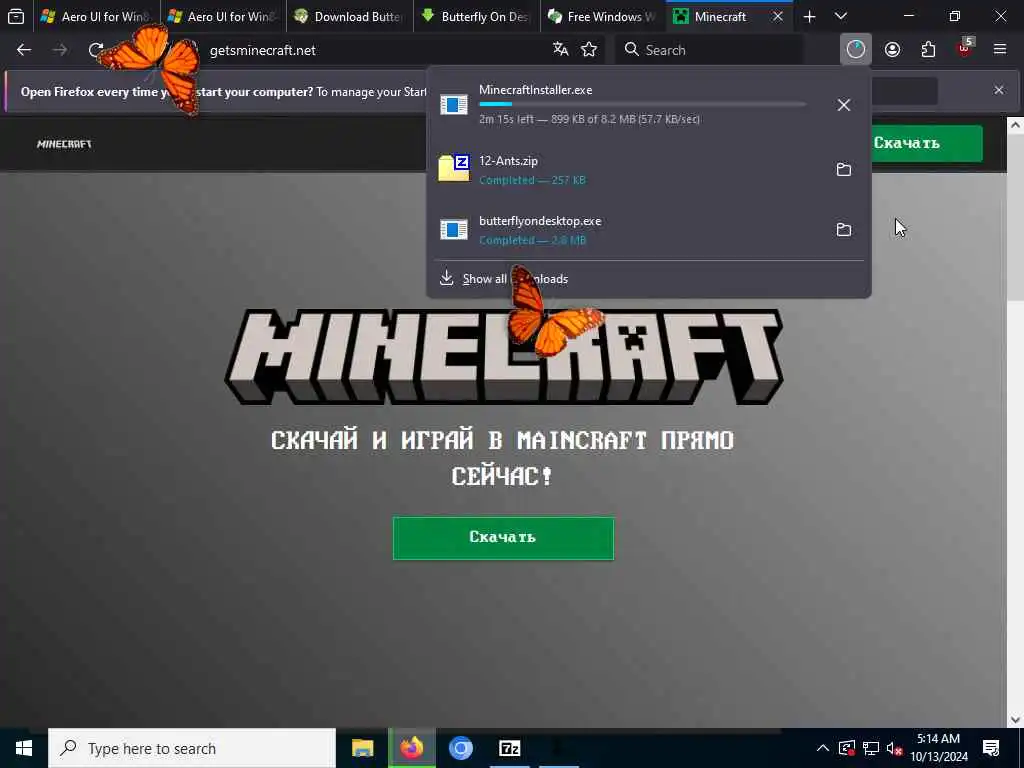
Task: Click Show all downloads link
Action: click(515, 279)
